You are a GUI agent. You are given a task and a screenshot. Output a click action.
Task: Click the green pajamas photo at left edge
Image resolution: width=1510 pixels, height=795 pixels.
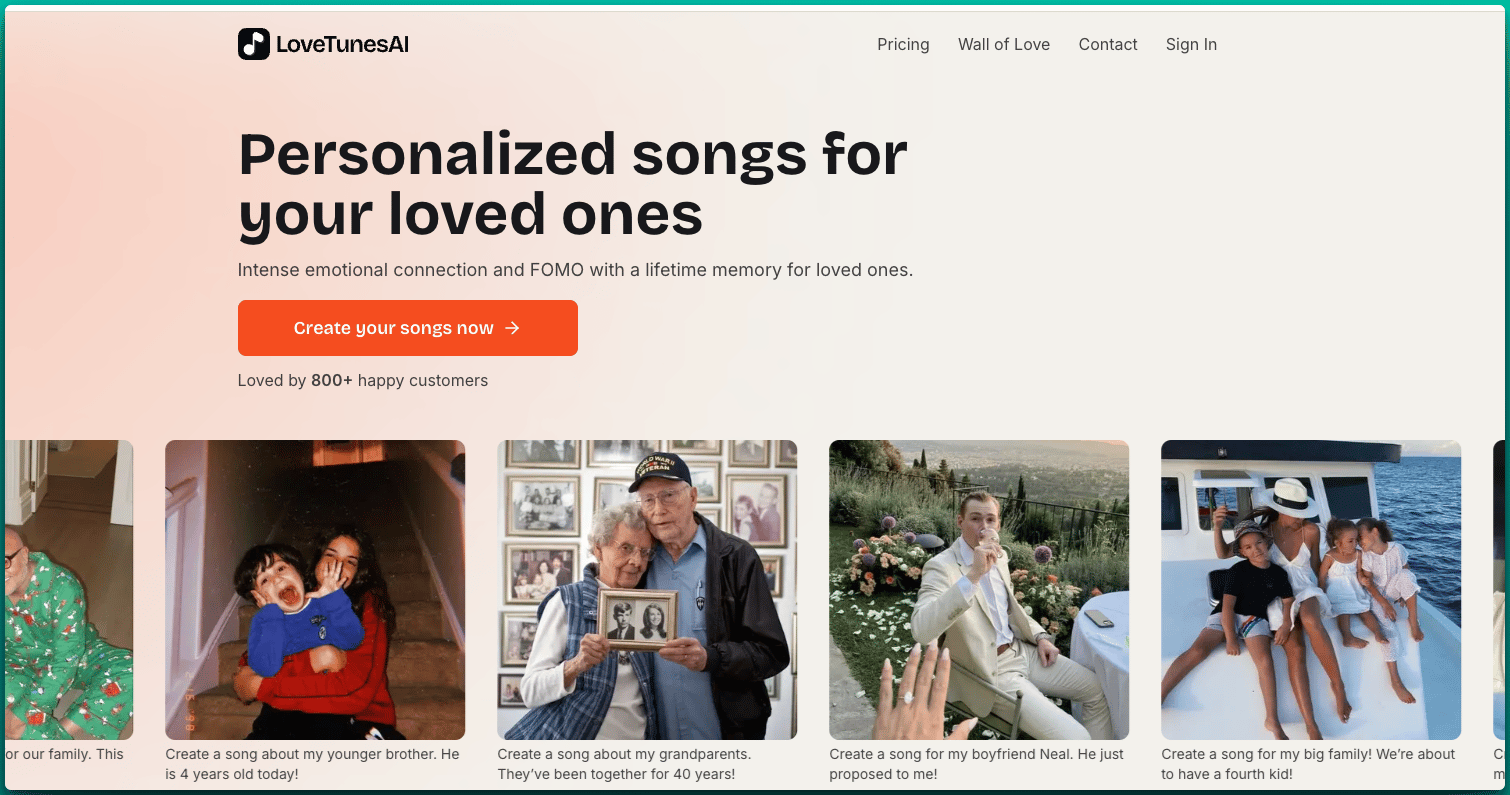coord(69,590)
